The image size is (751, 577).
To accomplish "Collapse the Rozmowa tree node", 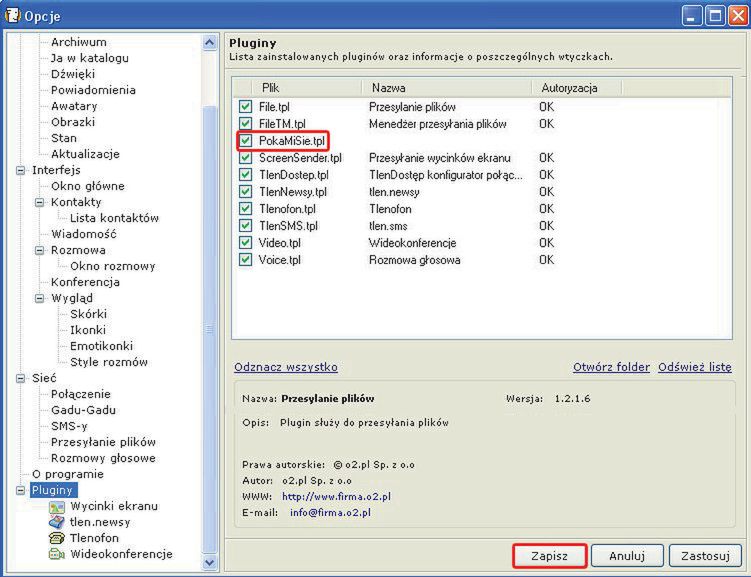I will click(x=39, y=250).
